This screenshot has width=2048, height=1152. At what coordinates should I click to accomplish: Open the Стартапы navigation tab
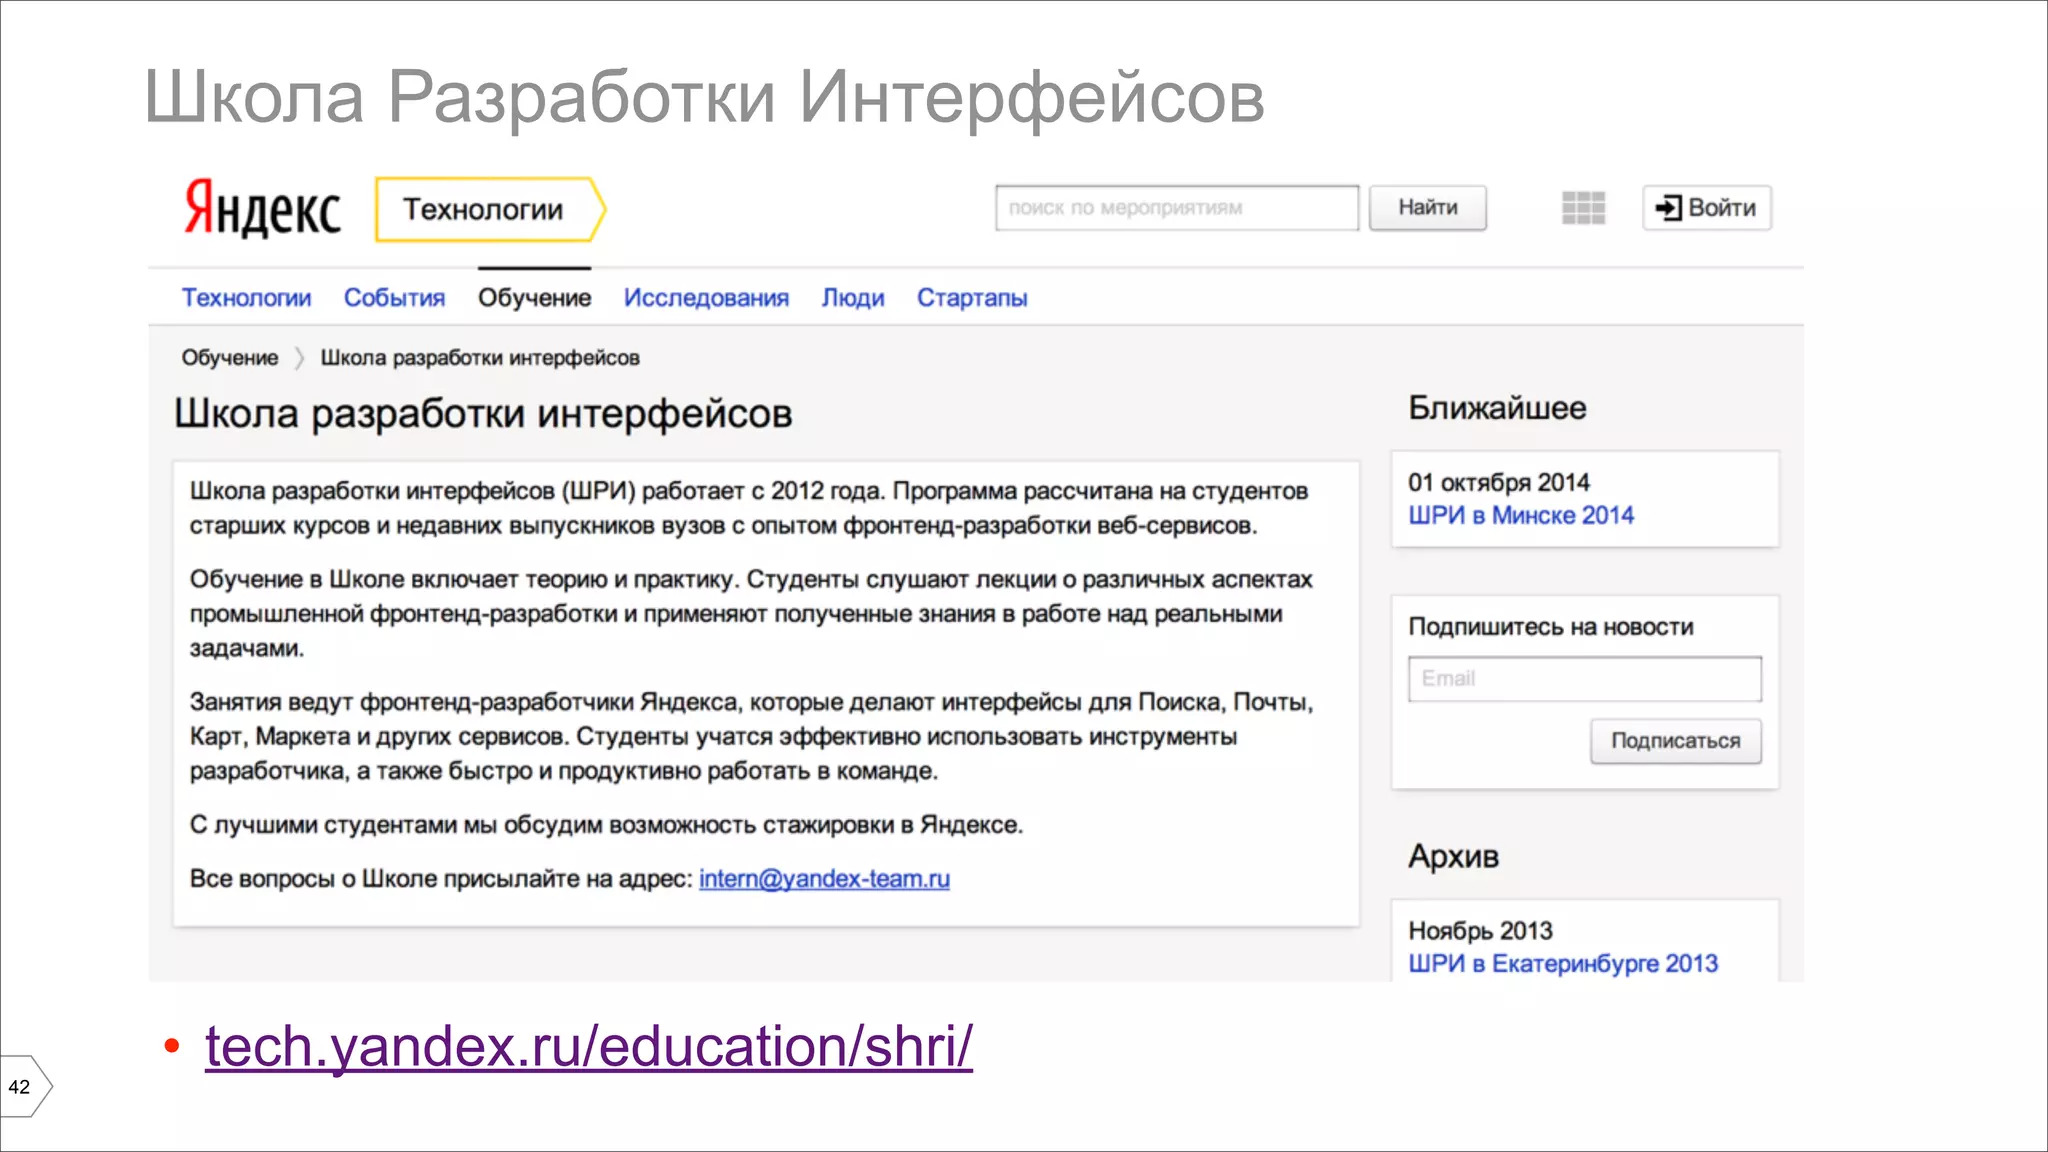(x=972, y=298)
